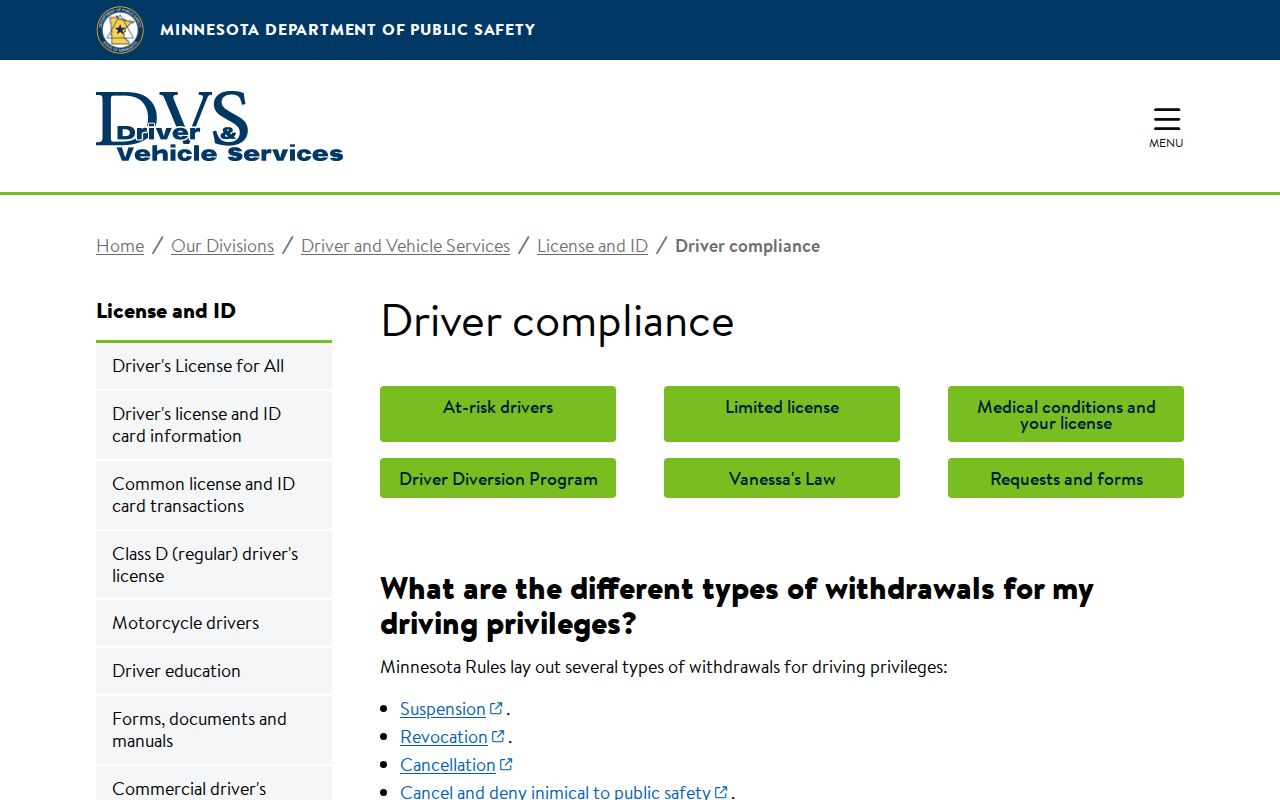This screenshot has height=800, width=1280.
Task: Open the hamburger MENU icon
Action: coord(1166,128)
